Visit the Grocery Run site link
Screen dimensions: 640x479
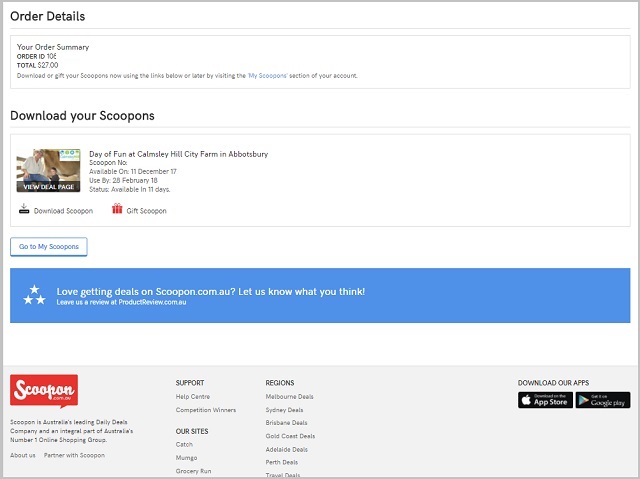(x=193, y=471)
